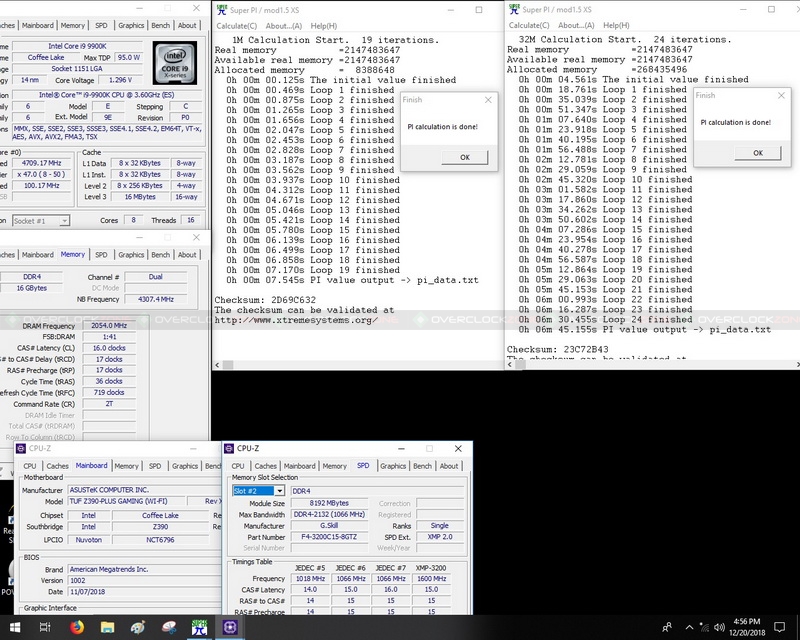This screenshot has width=800, height=640.
Task: Maximize the CPU-Z SPD window
Action: 429,448
